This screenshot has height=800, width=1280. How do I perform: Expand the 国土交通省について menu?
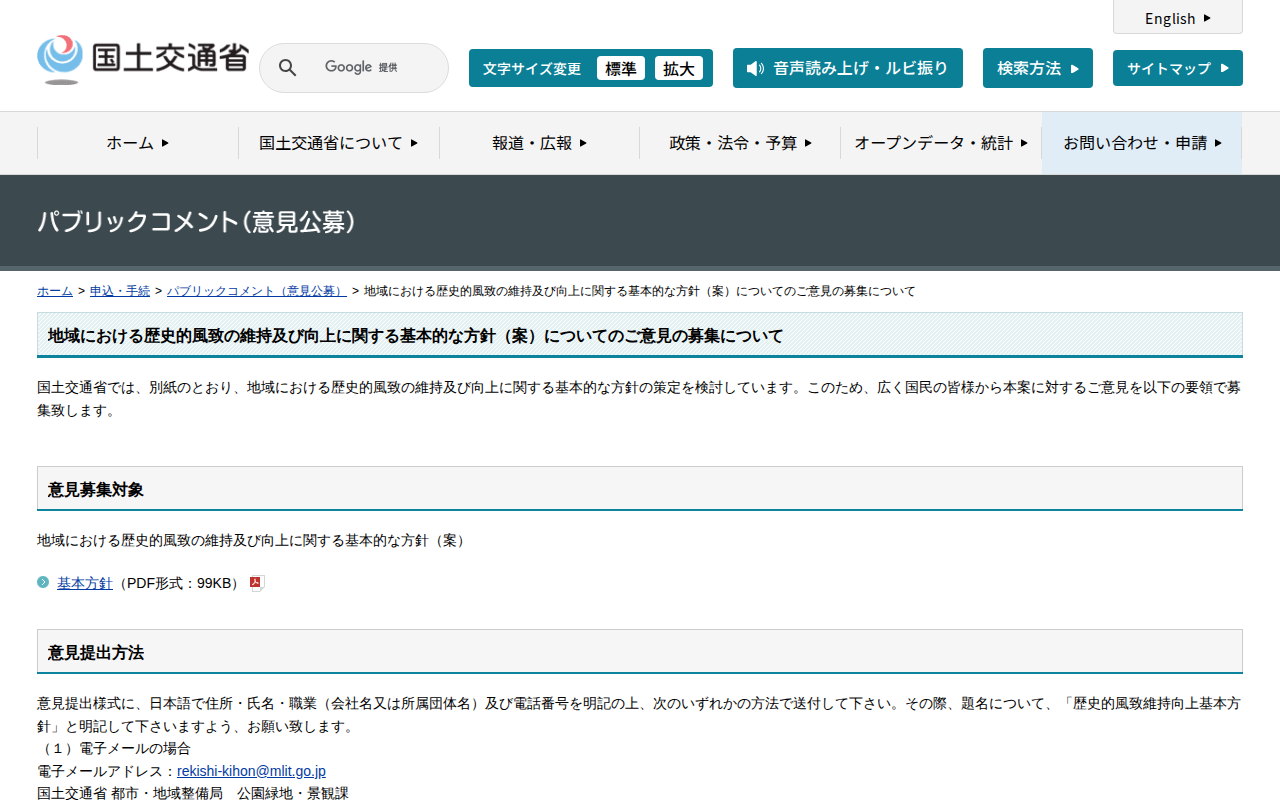[x=338, y=143]
